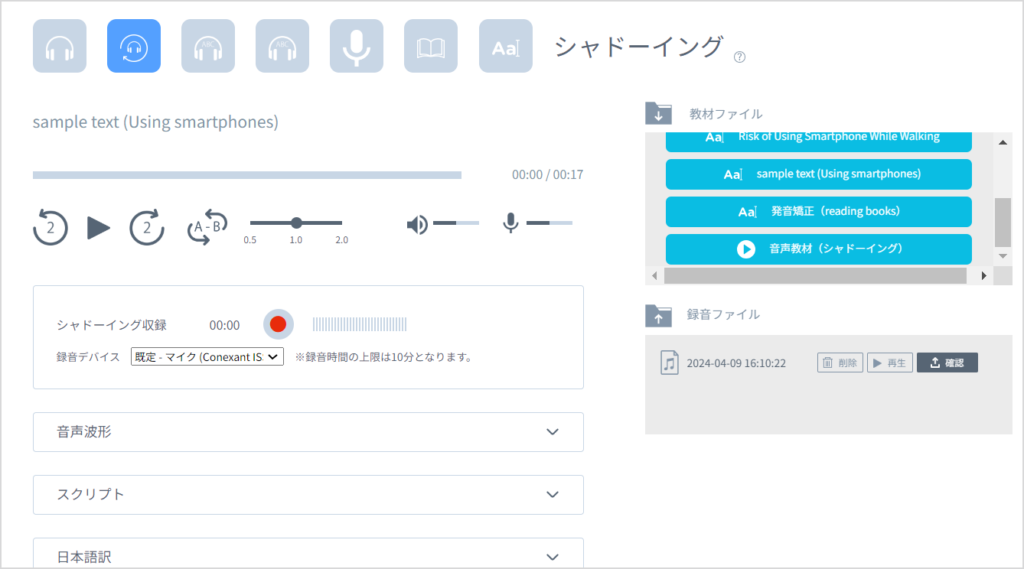The width and height of the screenshot is (1024, 569).
Task: Skip forward 2 seconds
Action: 146,227
